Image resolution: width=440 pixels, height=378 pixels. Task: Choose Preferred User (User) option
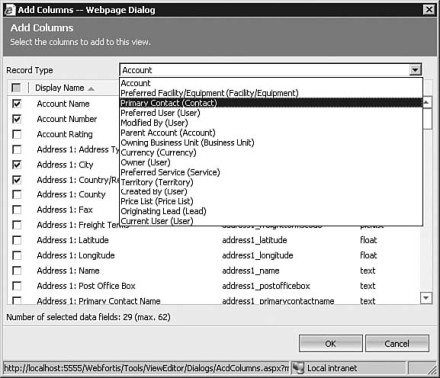[271, 113]
